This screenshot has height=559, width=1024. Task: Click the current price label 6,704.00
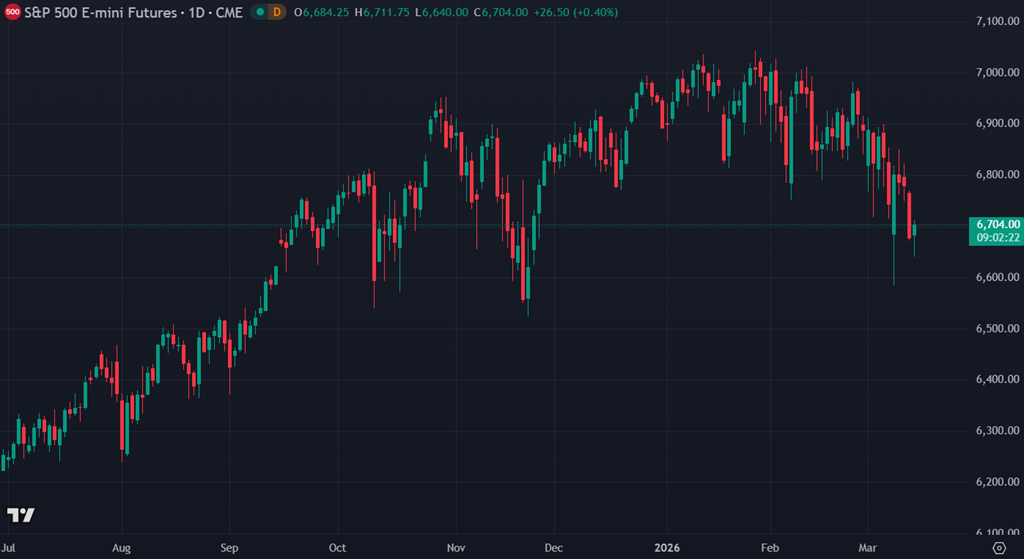tap(995, 224)
